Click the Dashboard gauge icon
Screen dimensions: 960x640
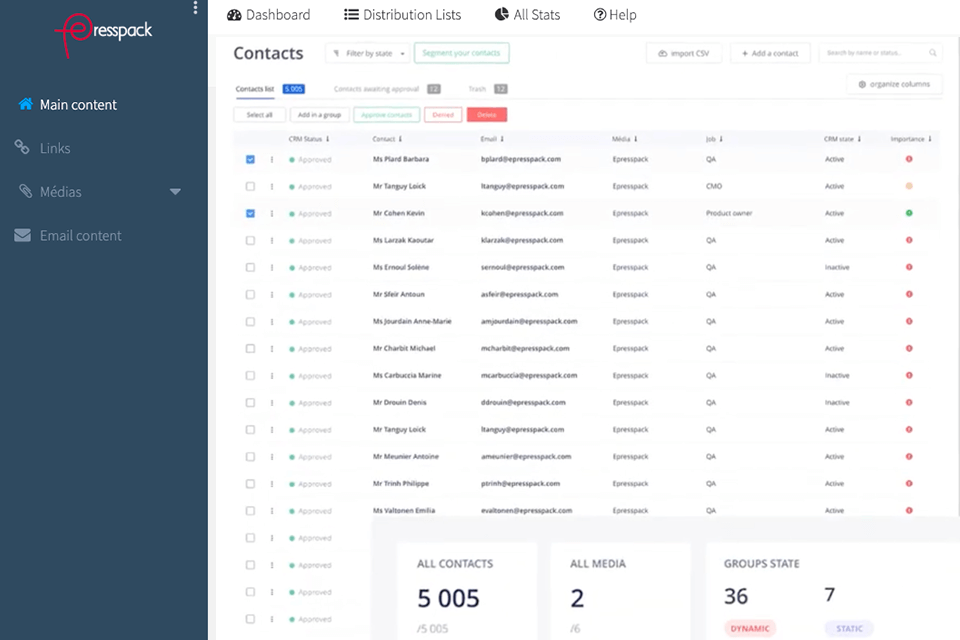[234, 15]
